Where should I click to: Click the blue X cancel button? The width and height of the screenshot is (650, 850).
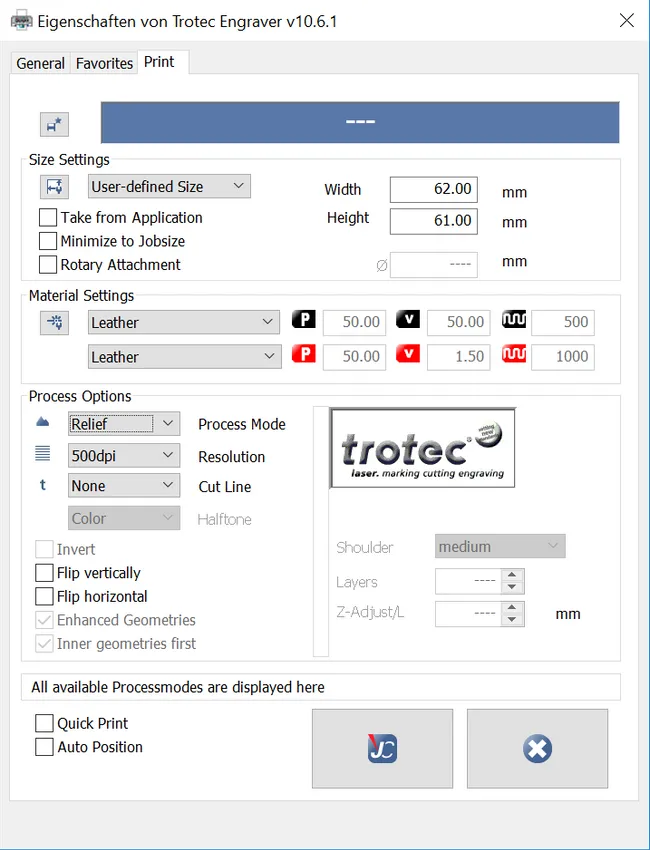[537, 749]
